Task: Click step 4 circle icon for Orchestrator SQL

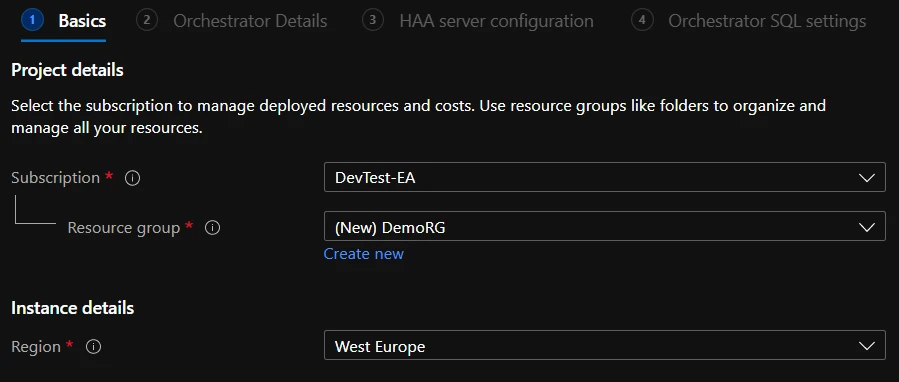Action: click(642, 21)
